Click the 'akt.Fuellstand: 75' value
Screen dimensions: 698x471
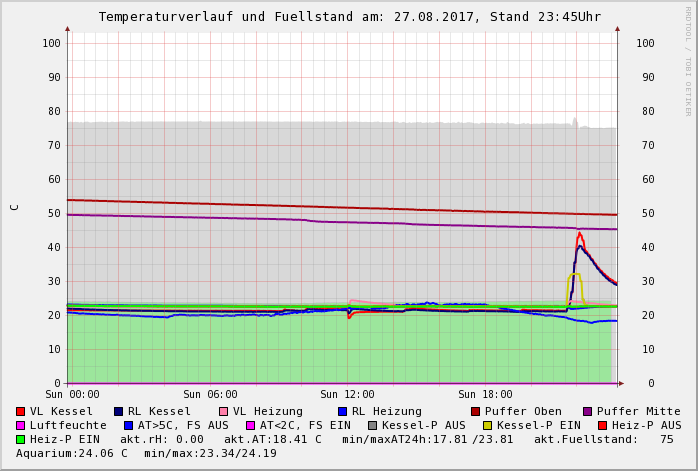604,439
